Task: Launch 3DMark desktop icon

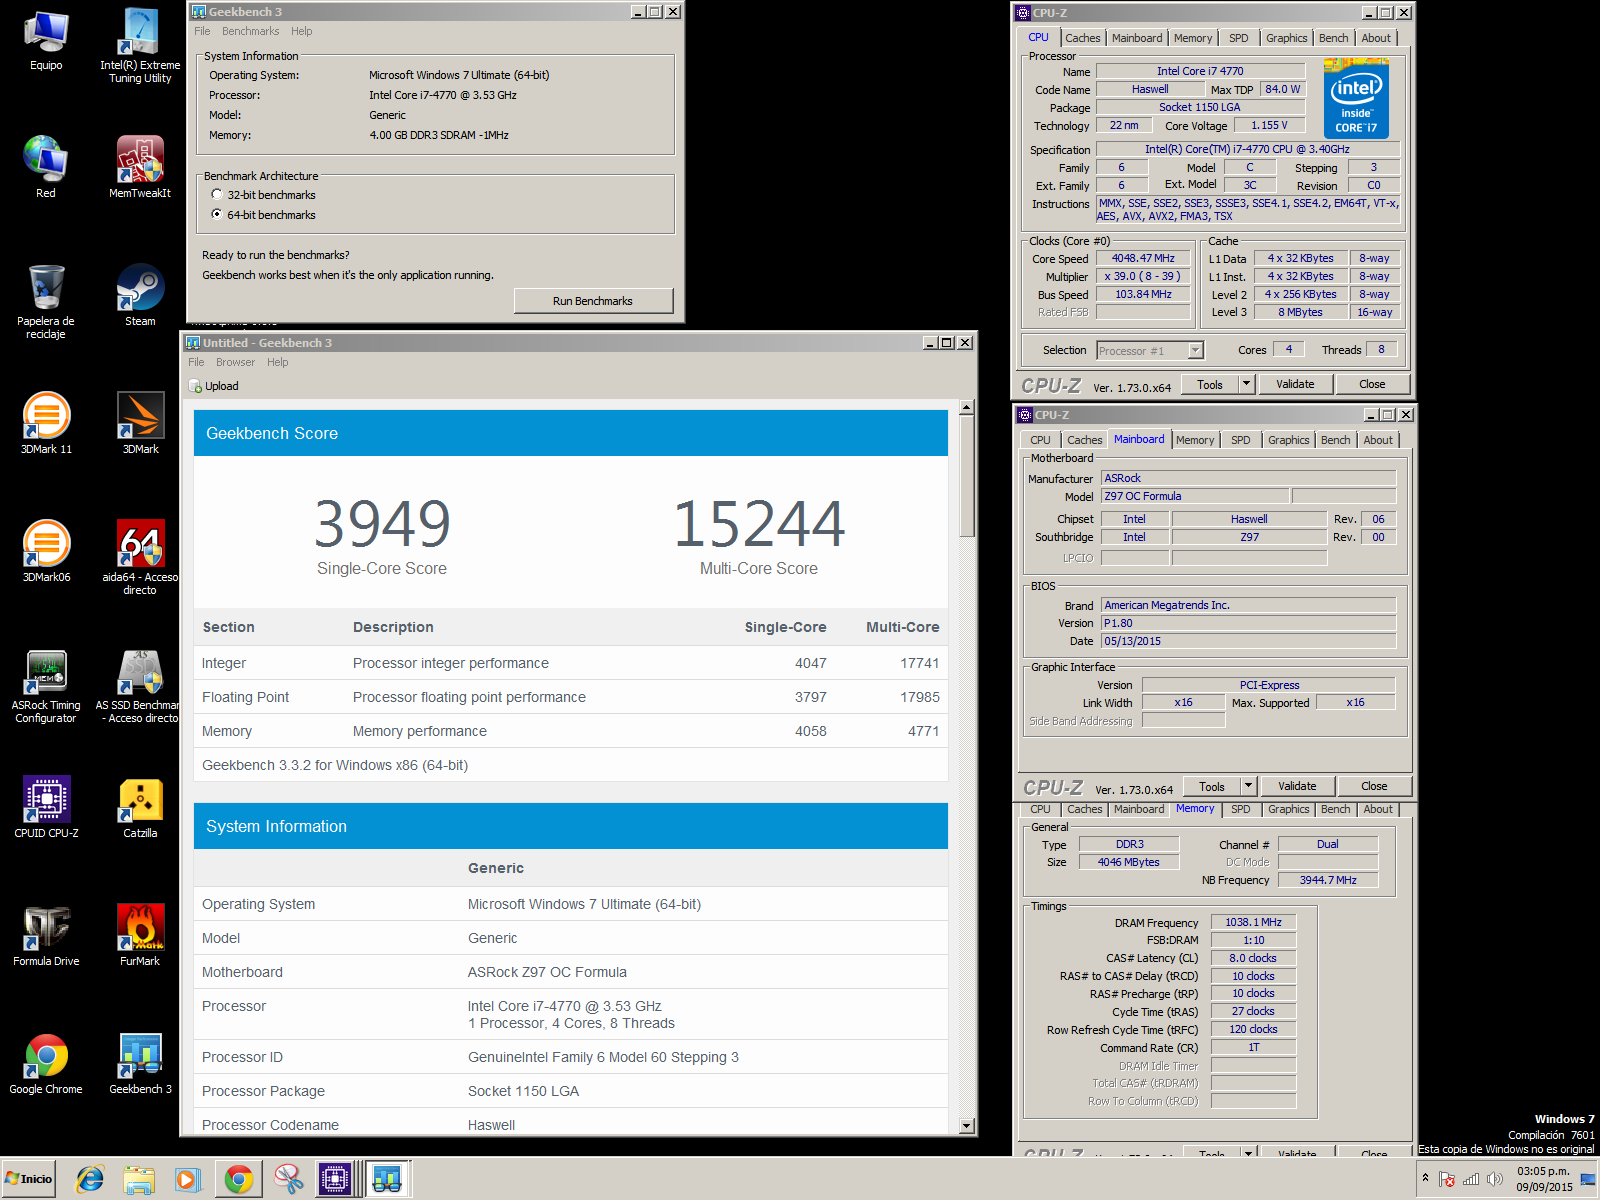Action: click(x=140, y=423)
